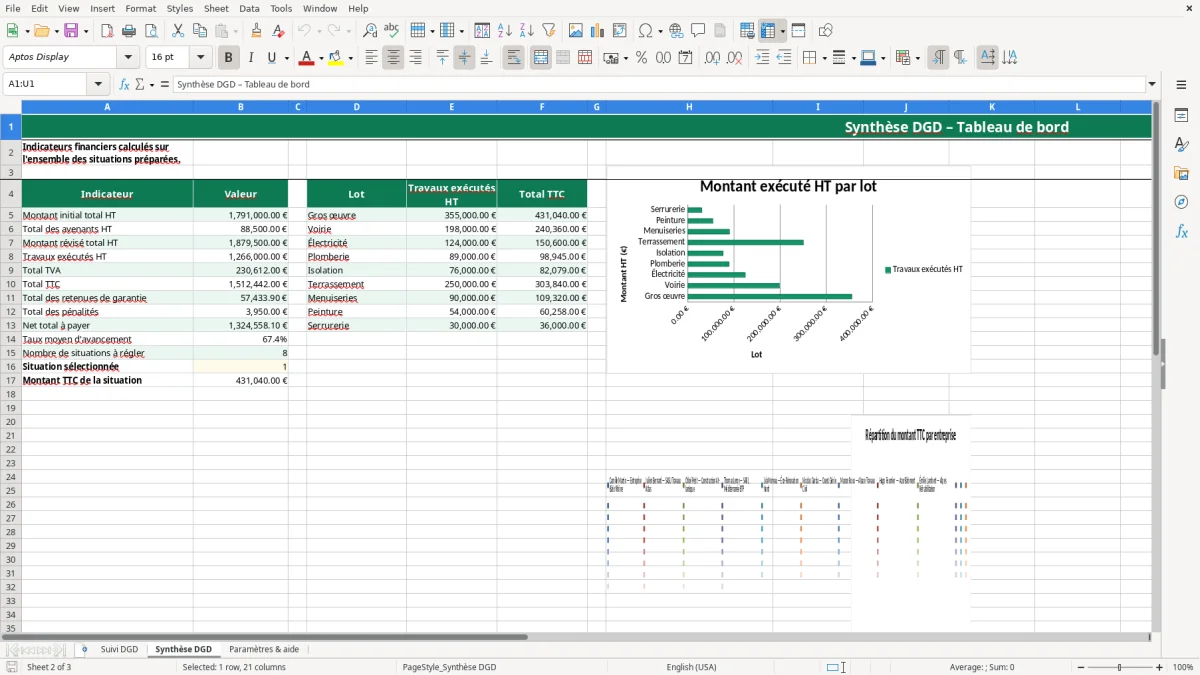
Task: Click Clear Direct Formatting icon
Action: (x=278, y=31)
